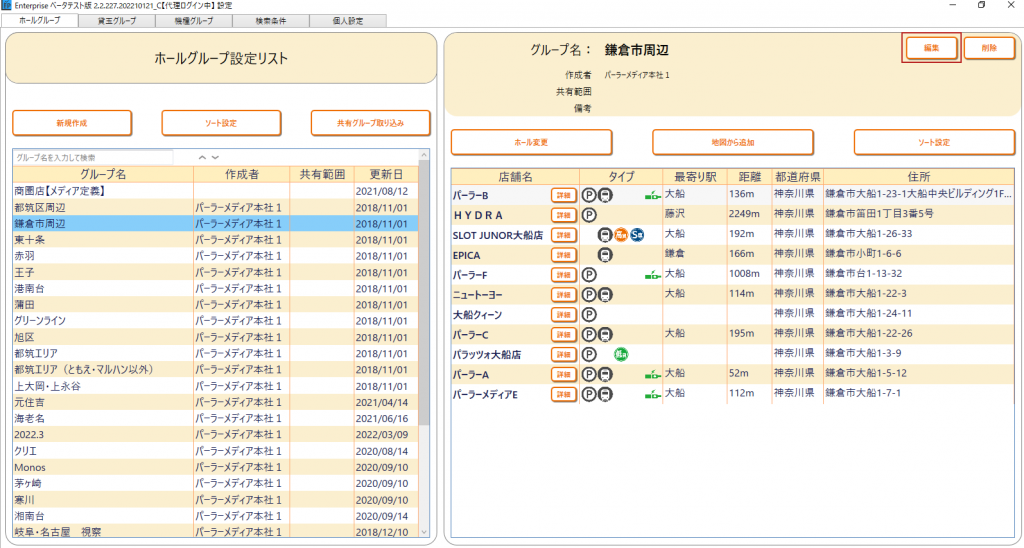The image size is (1024, 548).
Task: Select the 商圏店【メディア定義】 group row
Action: (x=216, y=191)
